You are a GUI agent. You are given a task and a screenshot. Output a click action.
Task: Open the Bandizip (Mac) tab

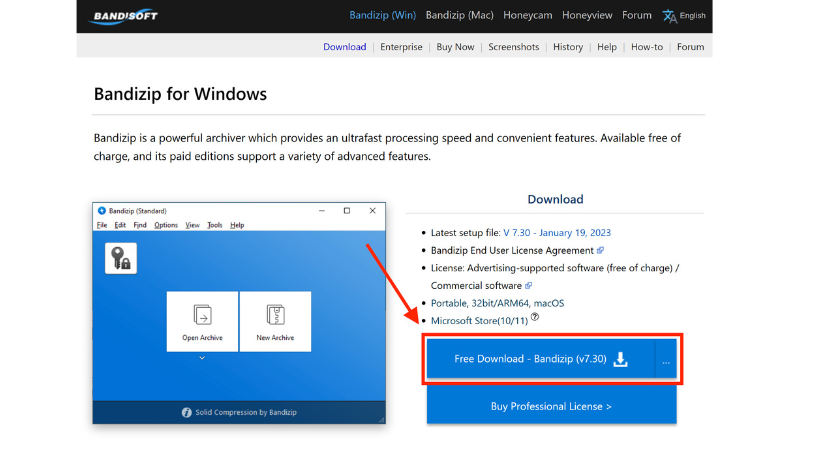pyautogui.click(x=460, y=15)
